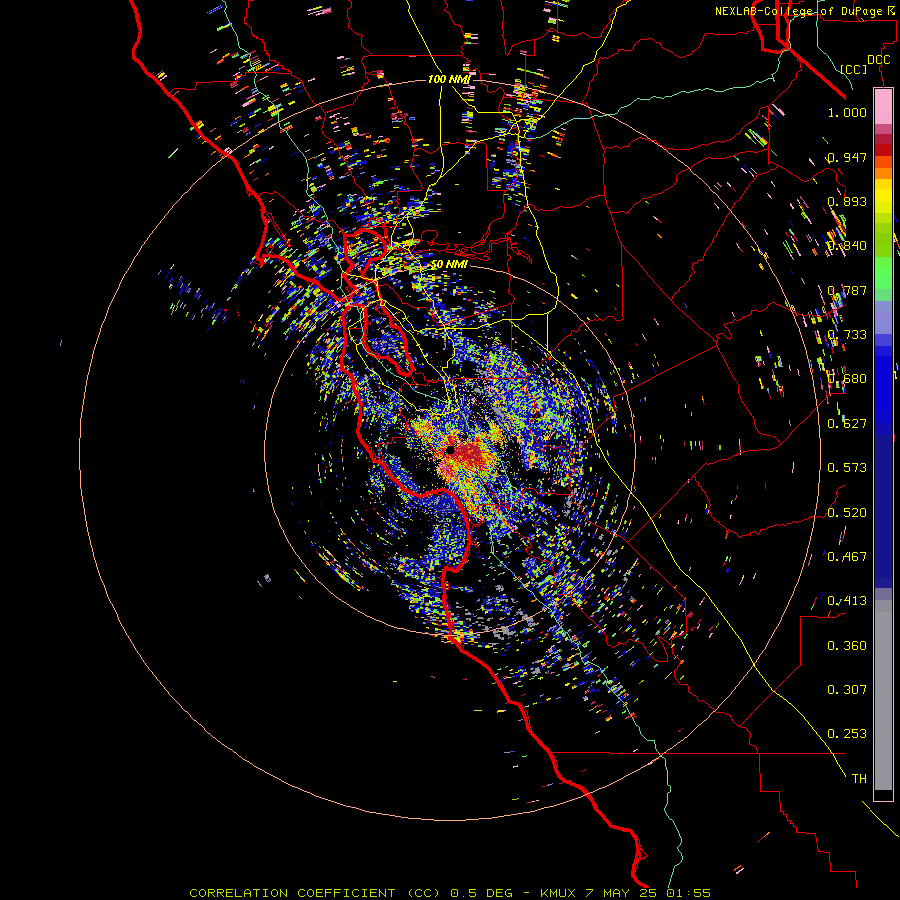
Task: Select the red segment of the color bar
Action: tap(883, 149)
